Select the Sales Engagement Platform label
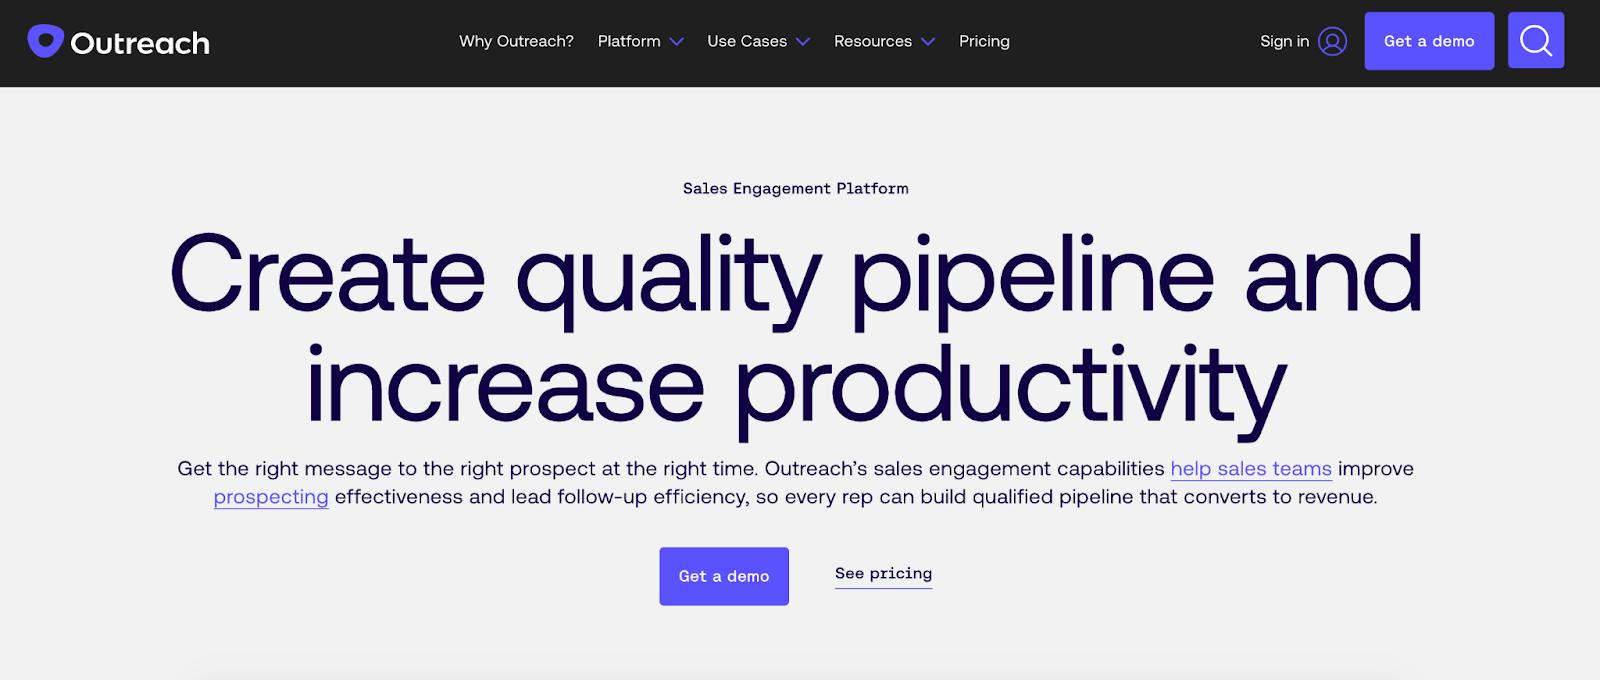 click(796, 188)
